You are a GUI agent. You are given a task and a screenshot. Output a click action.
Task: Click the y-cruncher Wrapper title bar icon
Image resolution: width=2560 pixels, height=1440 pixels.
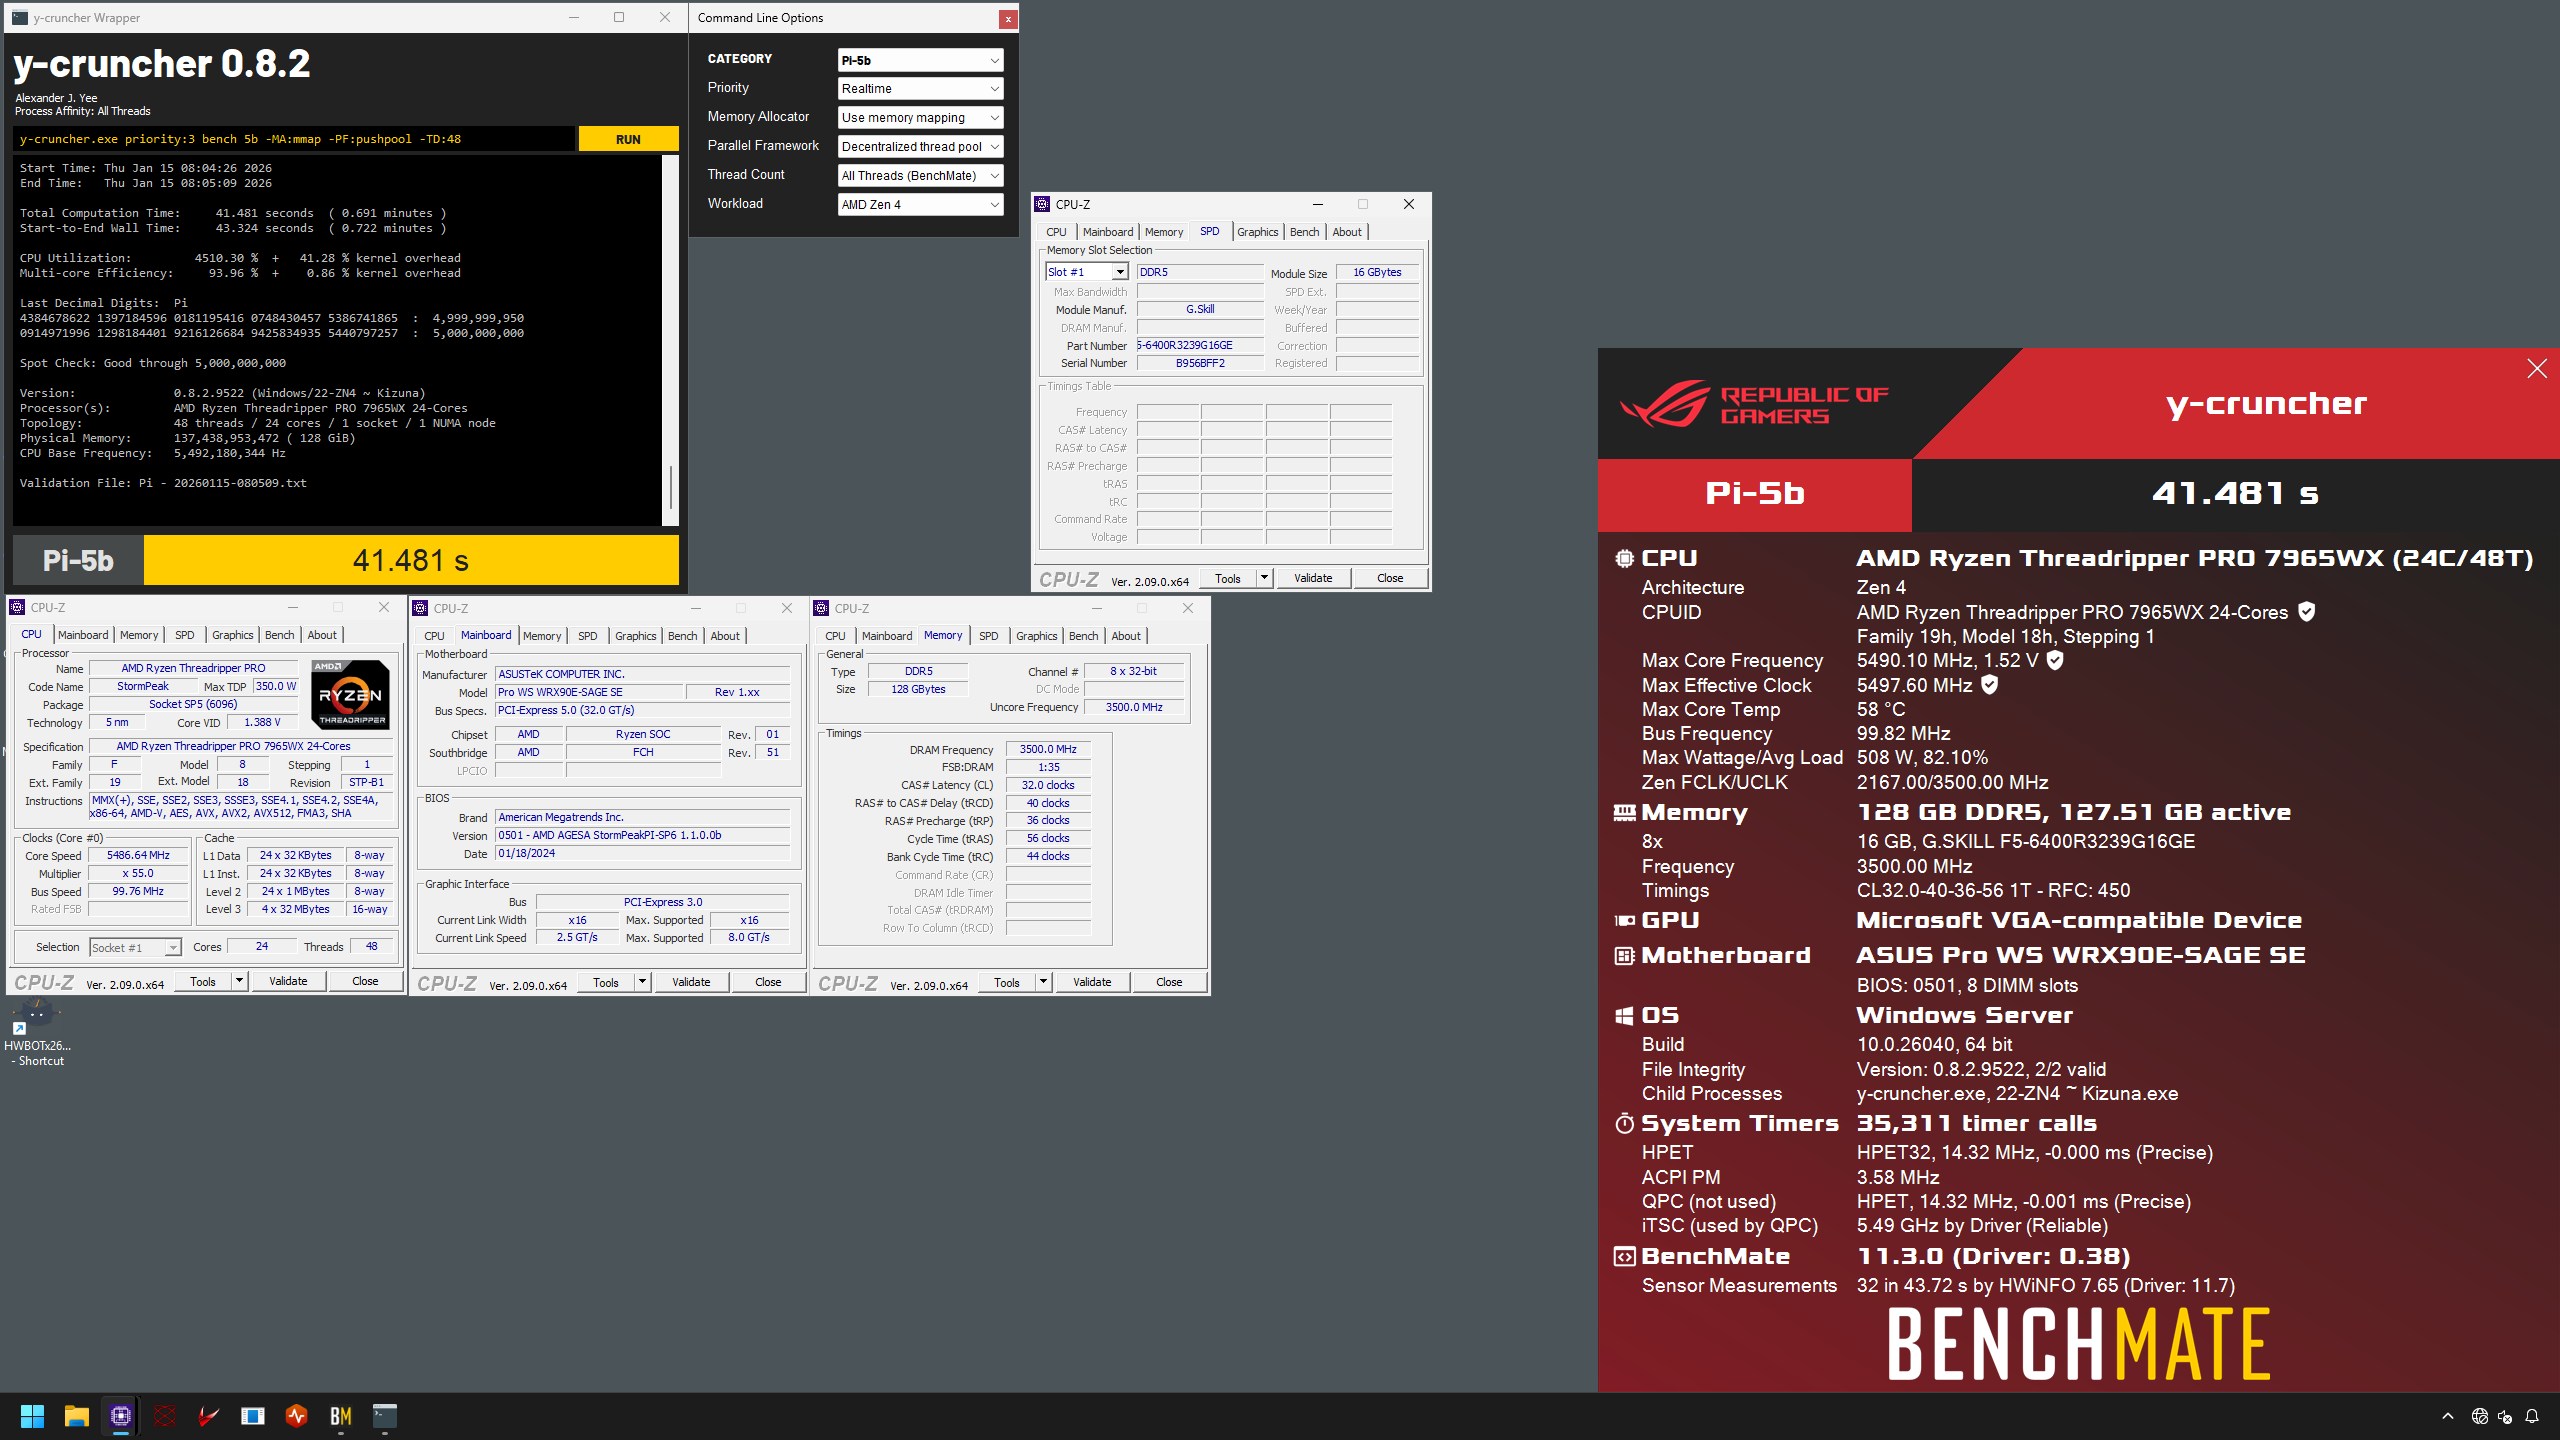19,17
